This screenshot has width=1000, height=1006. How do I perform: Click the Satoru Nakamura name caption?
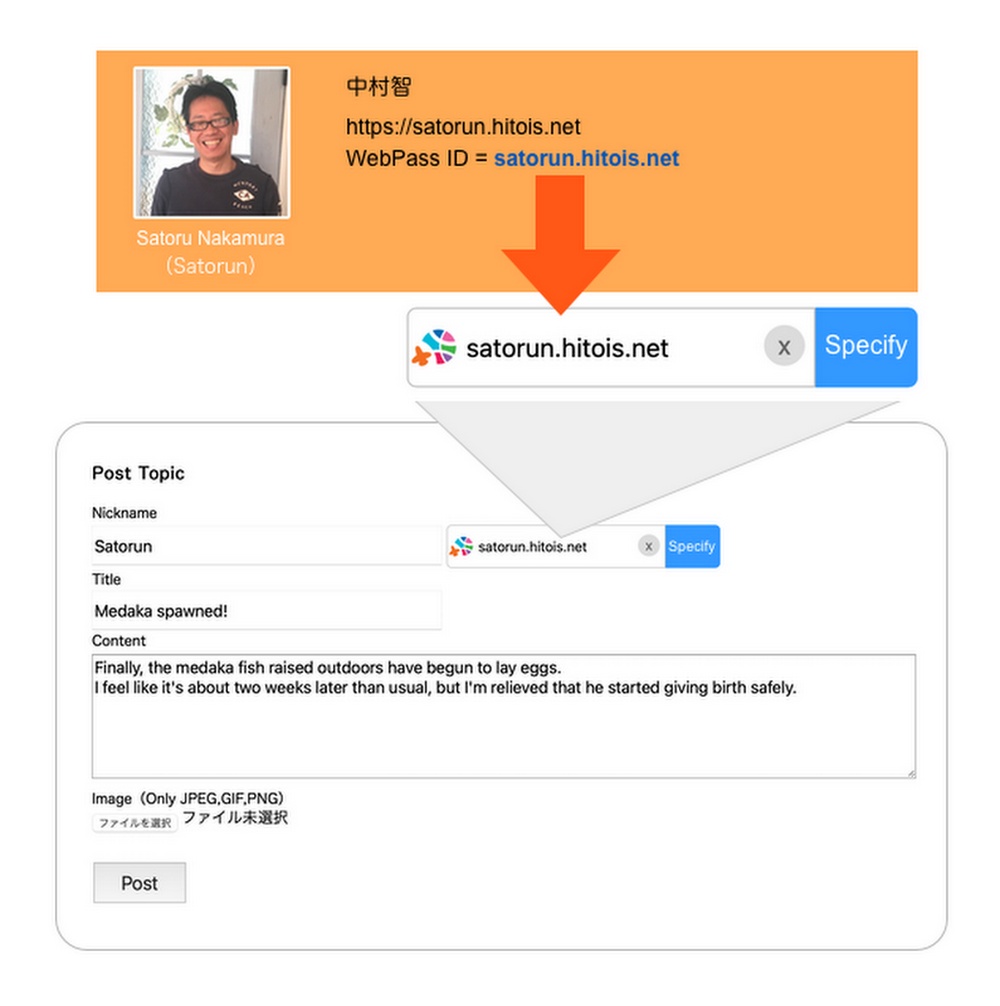210,238
